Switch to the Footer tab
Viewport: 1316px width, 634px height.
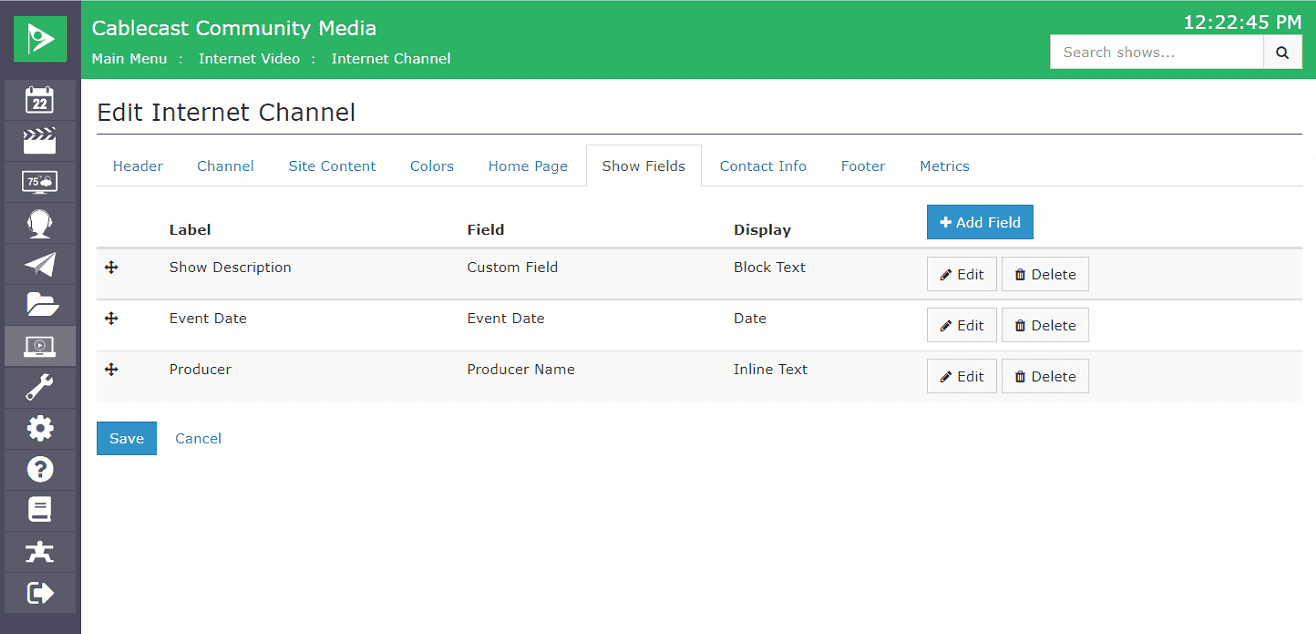tap(863, 166)
